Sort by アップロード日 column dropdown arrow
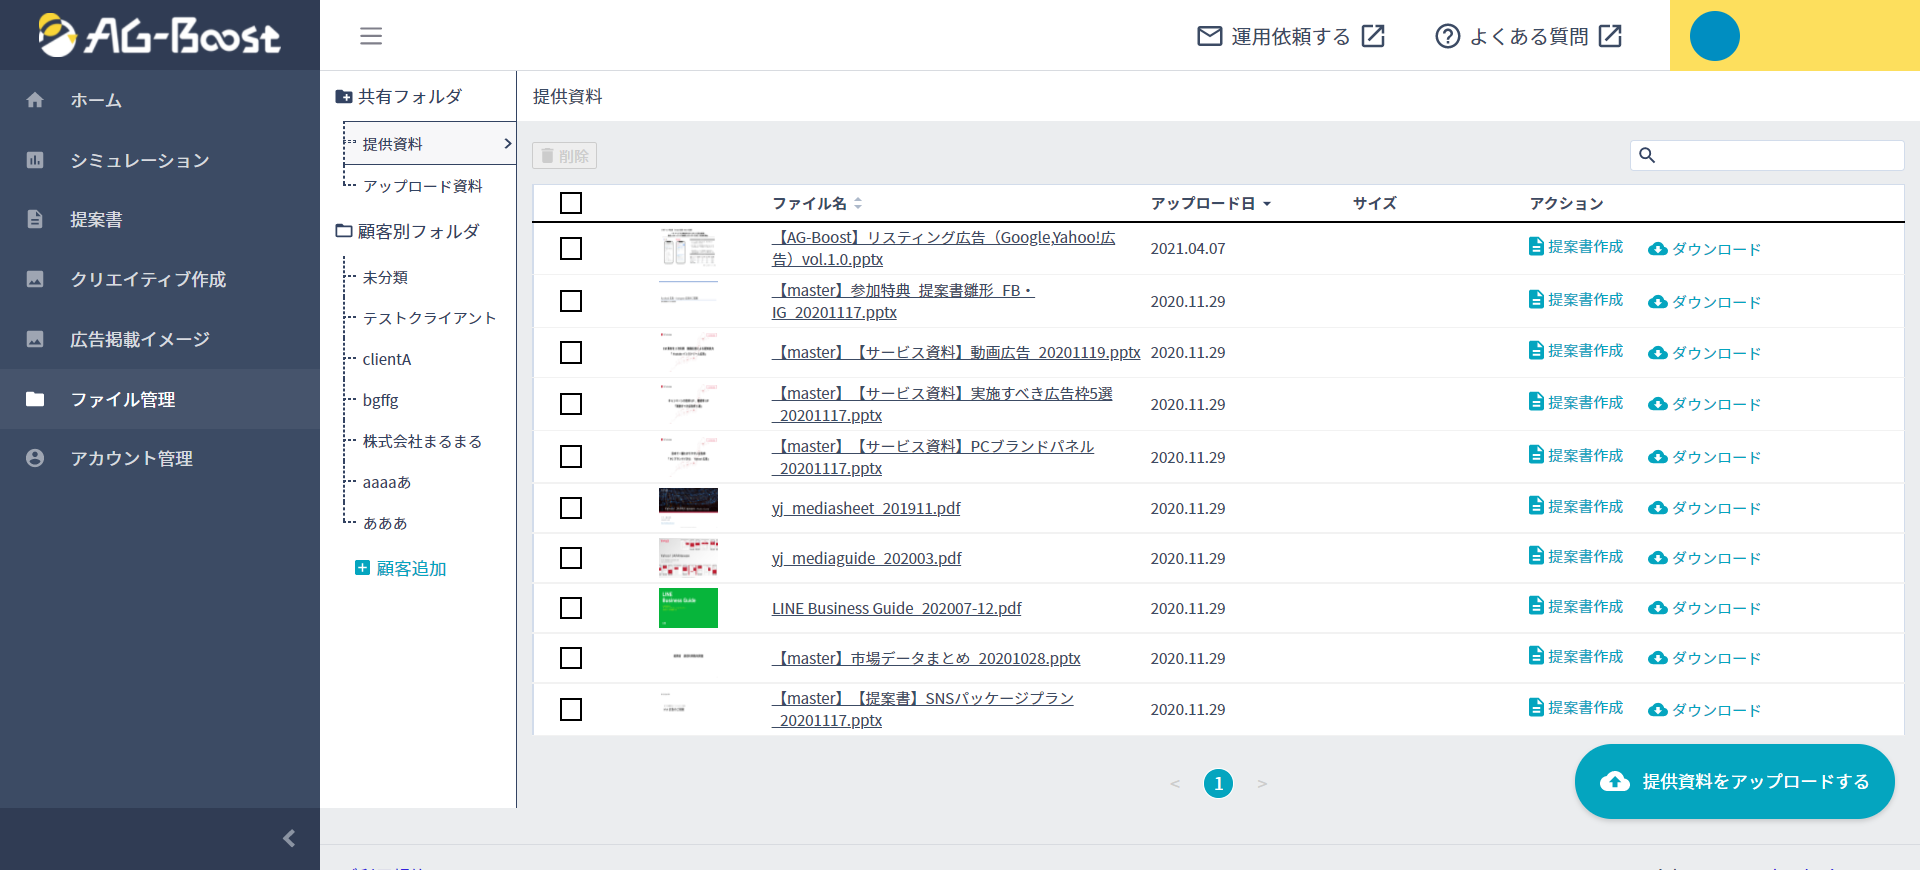Viewport: 1920px width, 870px height. pyautogui.click(x=1267, y=204)
